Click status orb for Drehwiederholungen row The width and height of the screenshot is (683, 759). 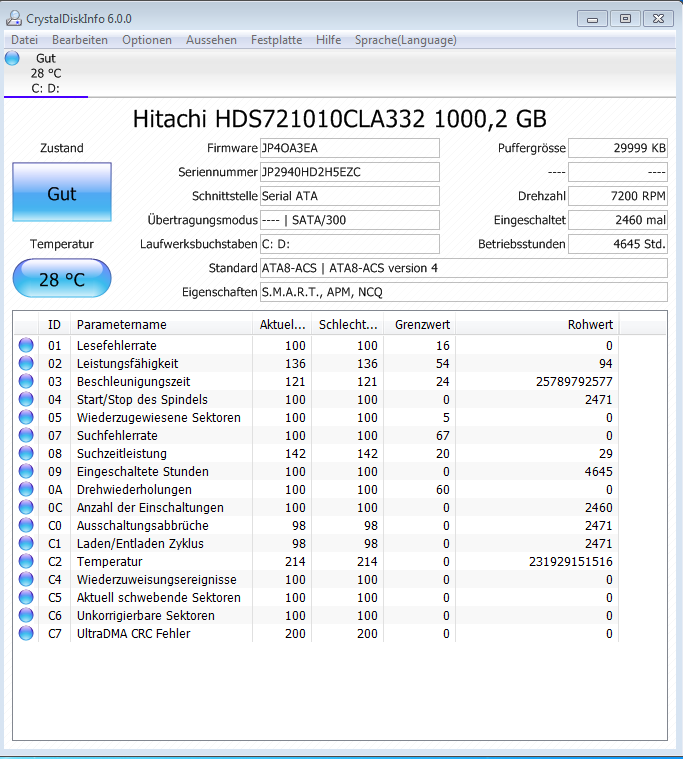point(26,489)
